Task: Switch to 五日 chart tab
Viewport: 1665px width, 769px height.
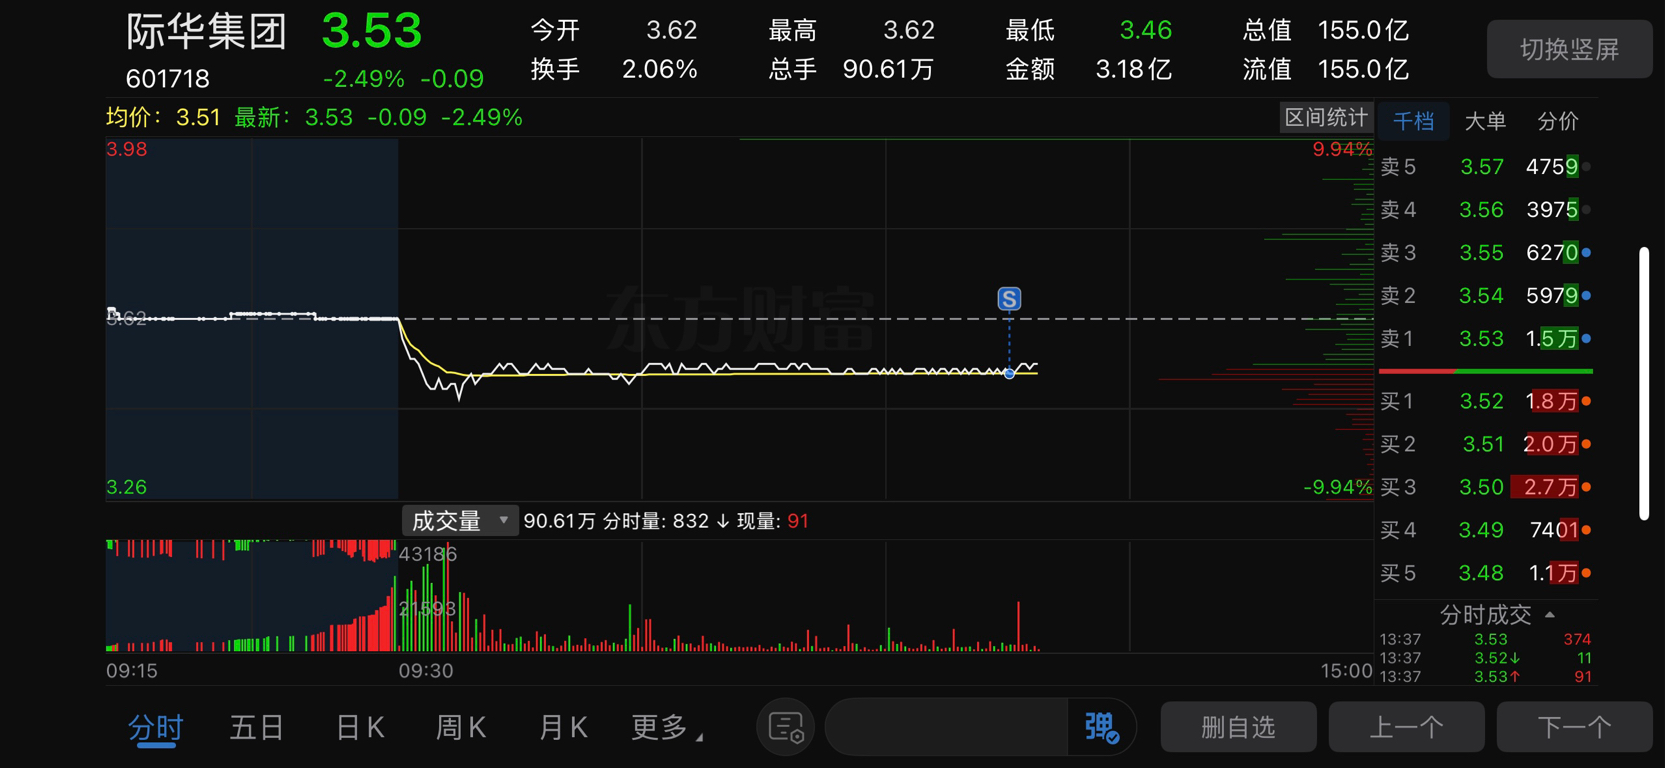Action: [x=257, y=727]
